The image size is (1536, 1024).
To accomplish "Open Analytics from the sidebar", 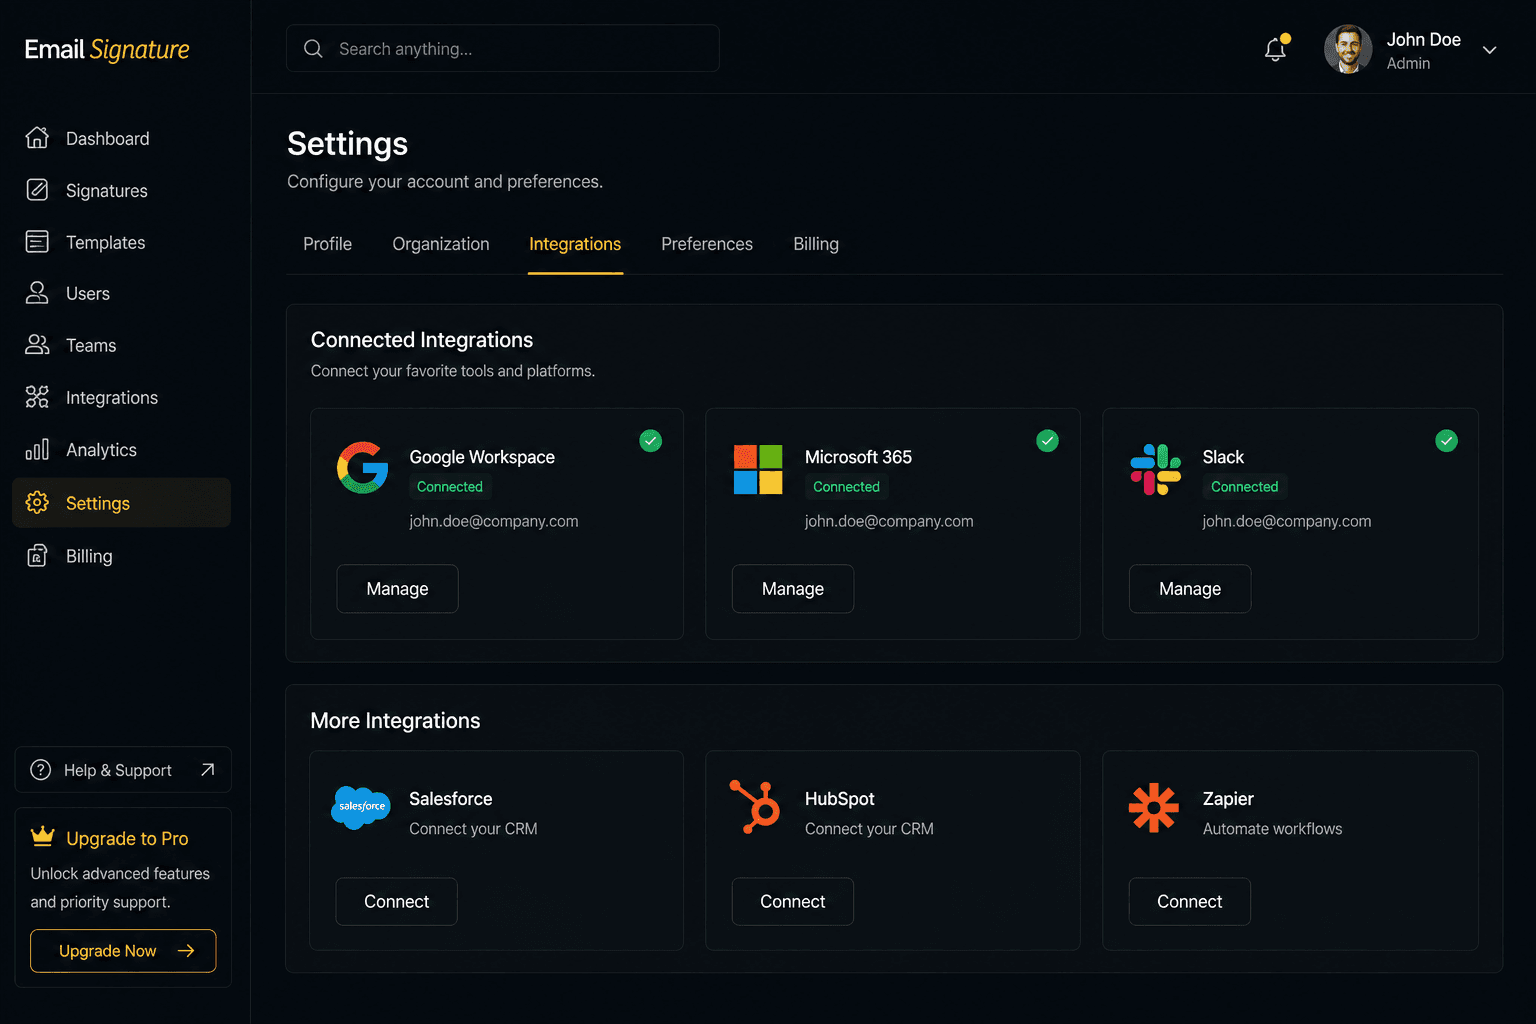I will coord(121,450).
